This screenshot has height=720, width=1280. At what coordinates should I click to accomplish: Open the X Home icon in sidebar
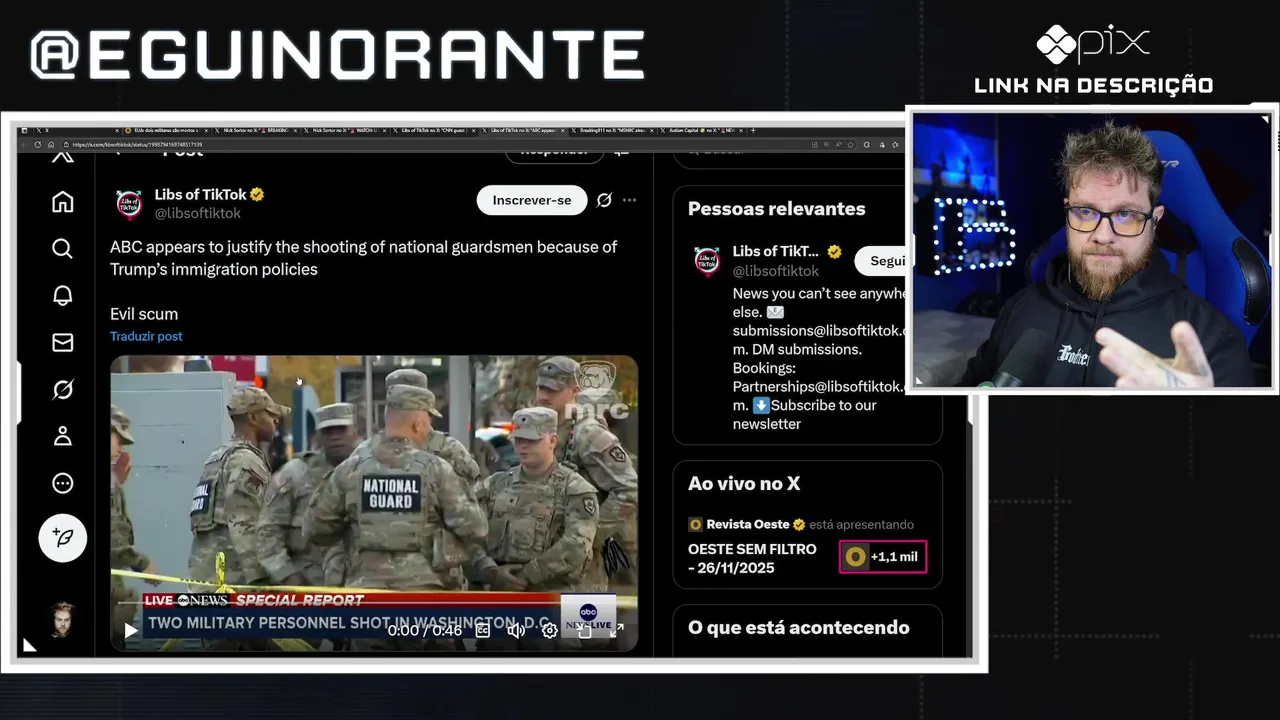point(62,202)
